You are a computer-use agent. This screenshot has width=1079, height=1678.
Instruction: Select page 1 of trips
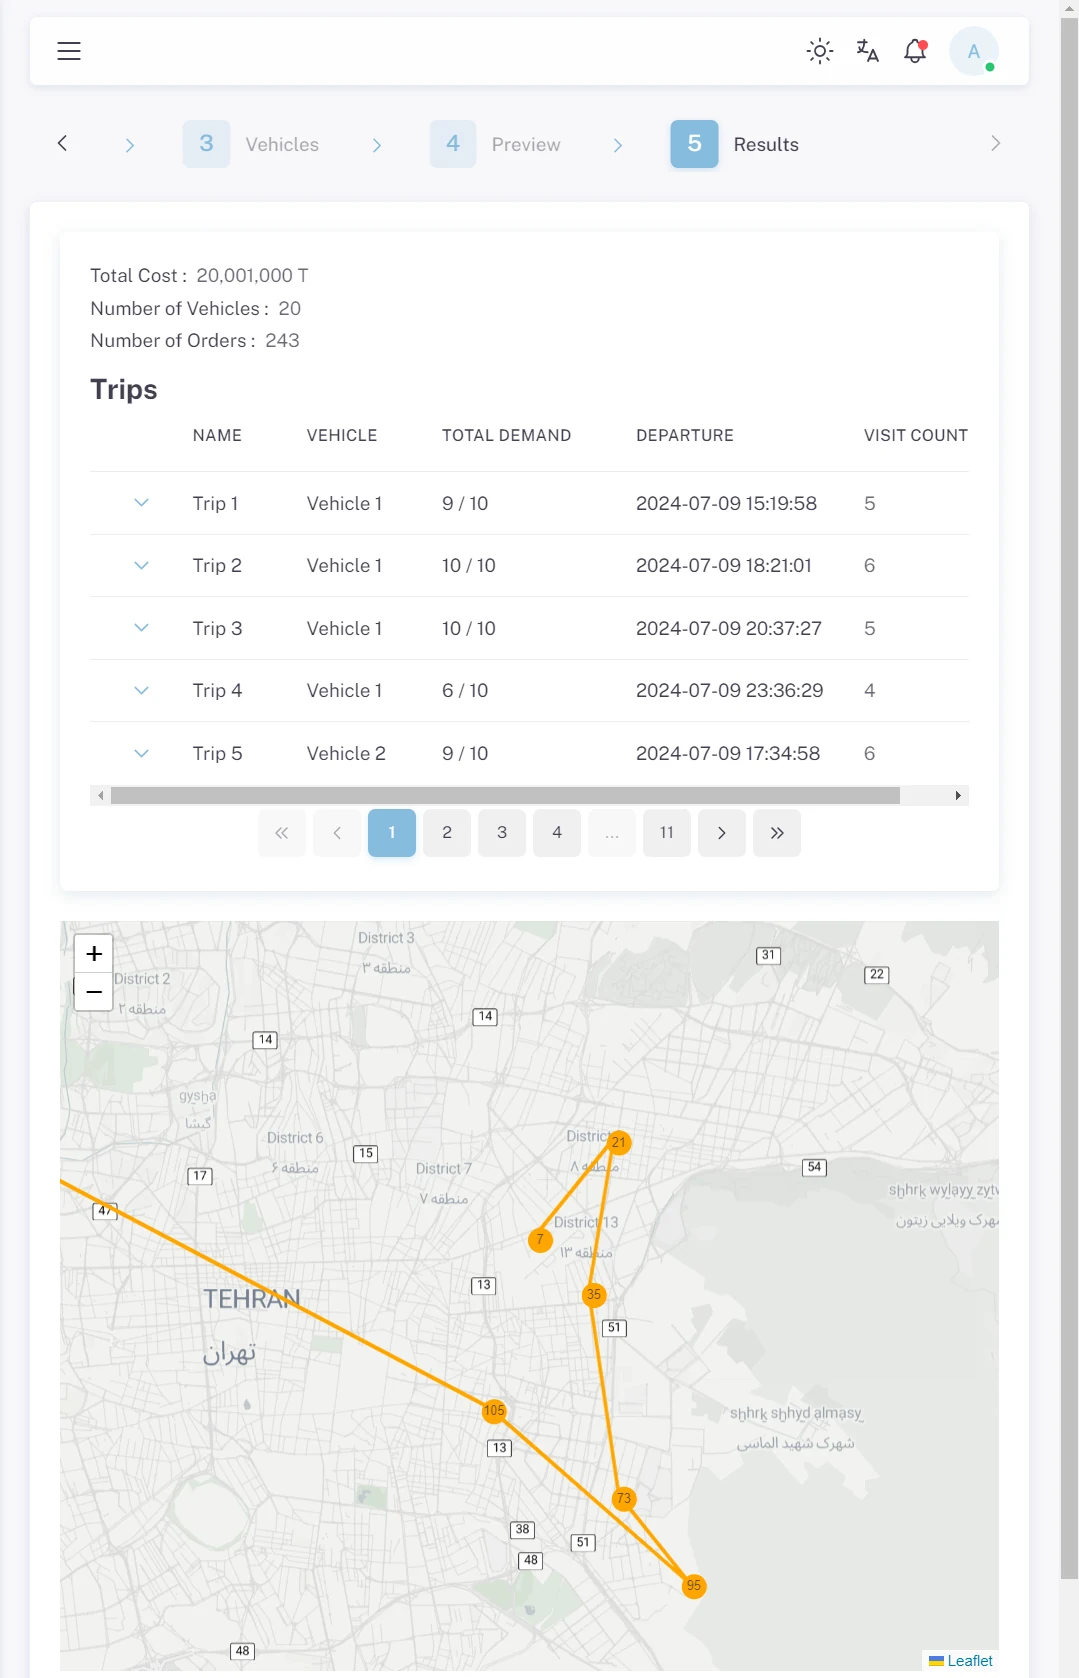coord(392,833)
